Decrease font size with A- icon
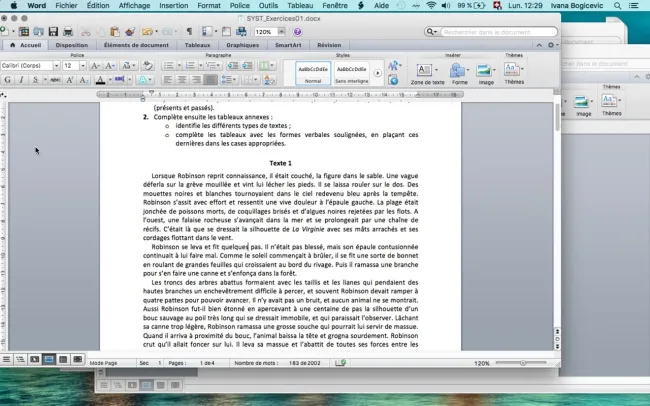 (110, 66)
